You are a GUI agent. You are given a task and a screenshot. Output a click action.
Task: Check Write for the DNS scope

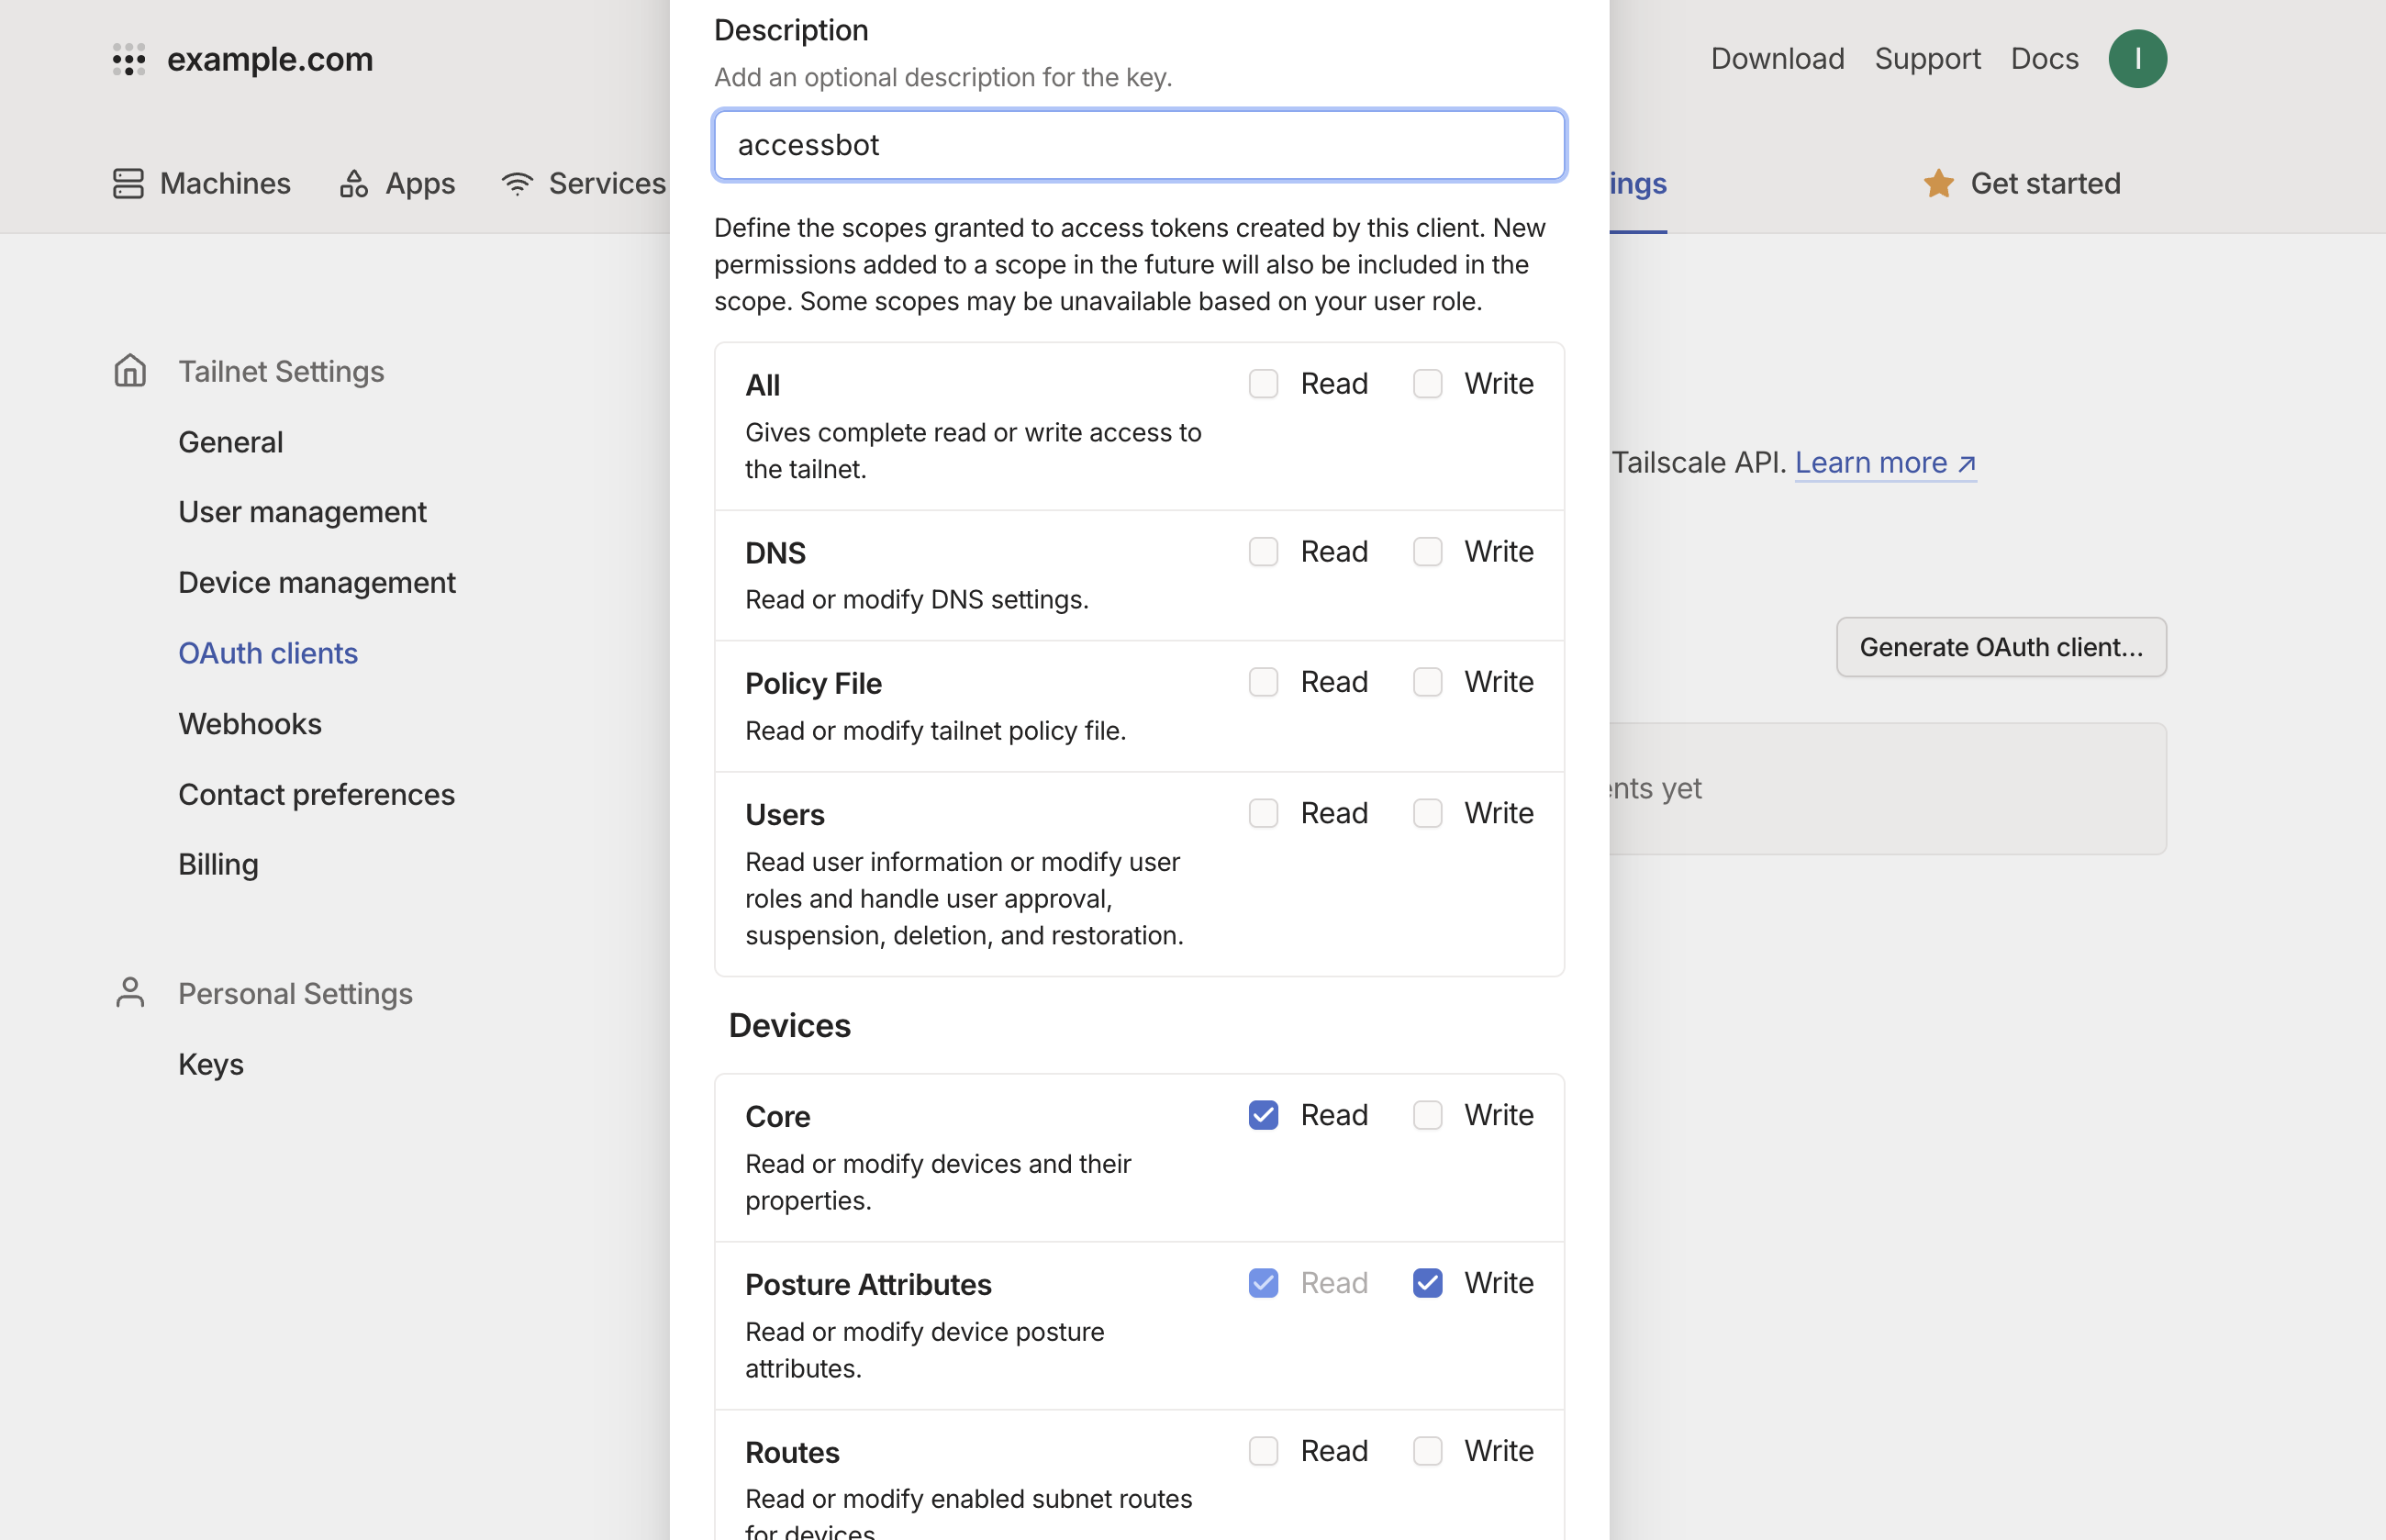tap(1427, 551)
